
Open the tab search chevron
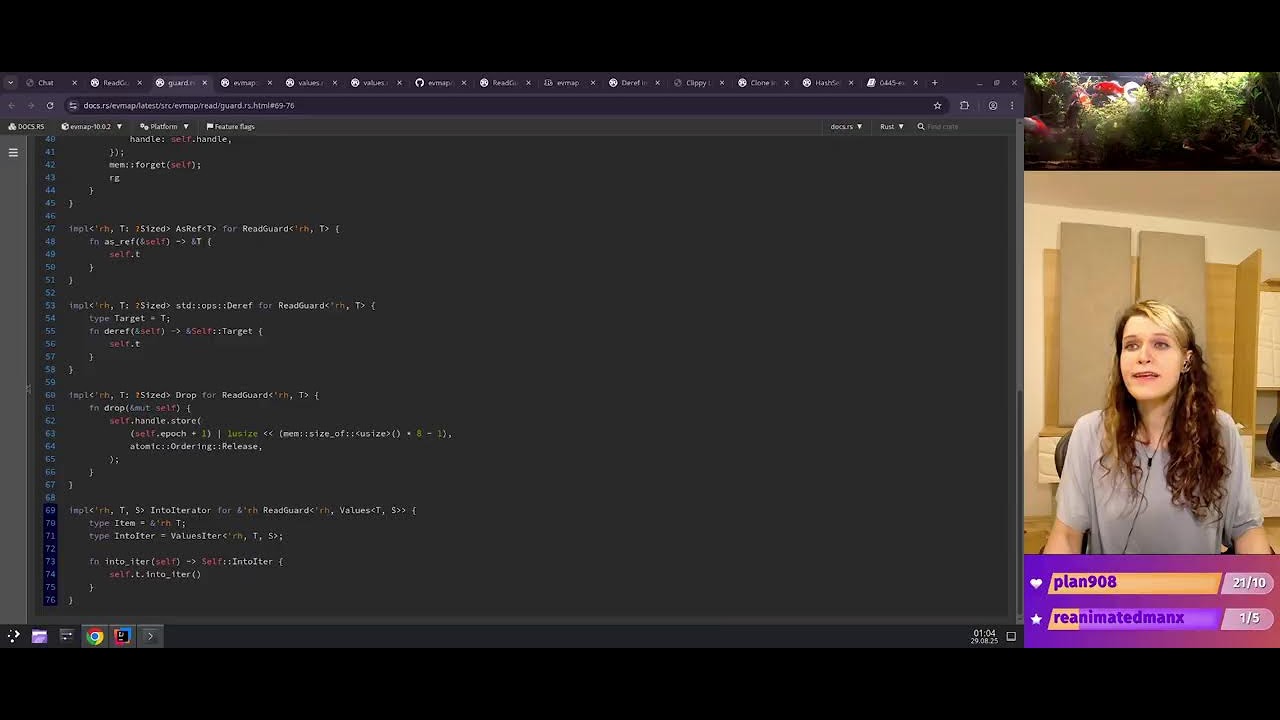pyautogui.click(x=10, y=83)
